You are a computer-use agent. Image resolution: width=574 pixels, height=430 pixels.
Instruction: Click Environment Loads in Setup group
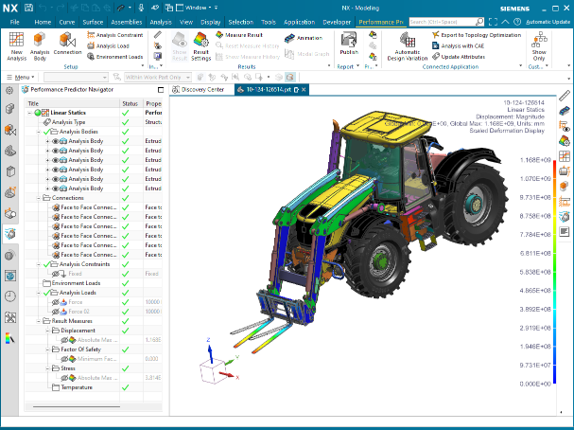pyautogui.click(x=115, y=57)
